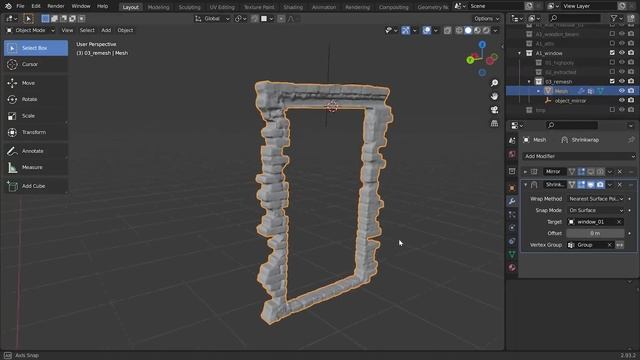Screen dimensions: 640x360
Task: Toggle viewport overlays display
Action: (427, 30)
